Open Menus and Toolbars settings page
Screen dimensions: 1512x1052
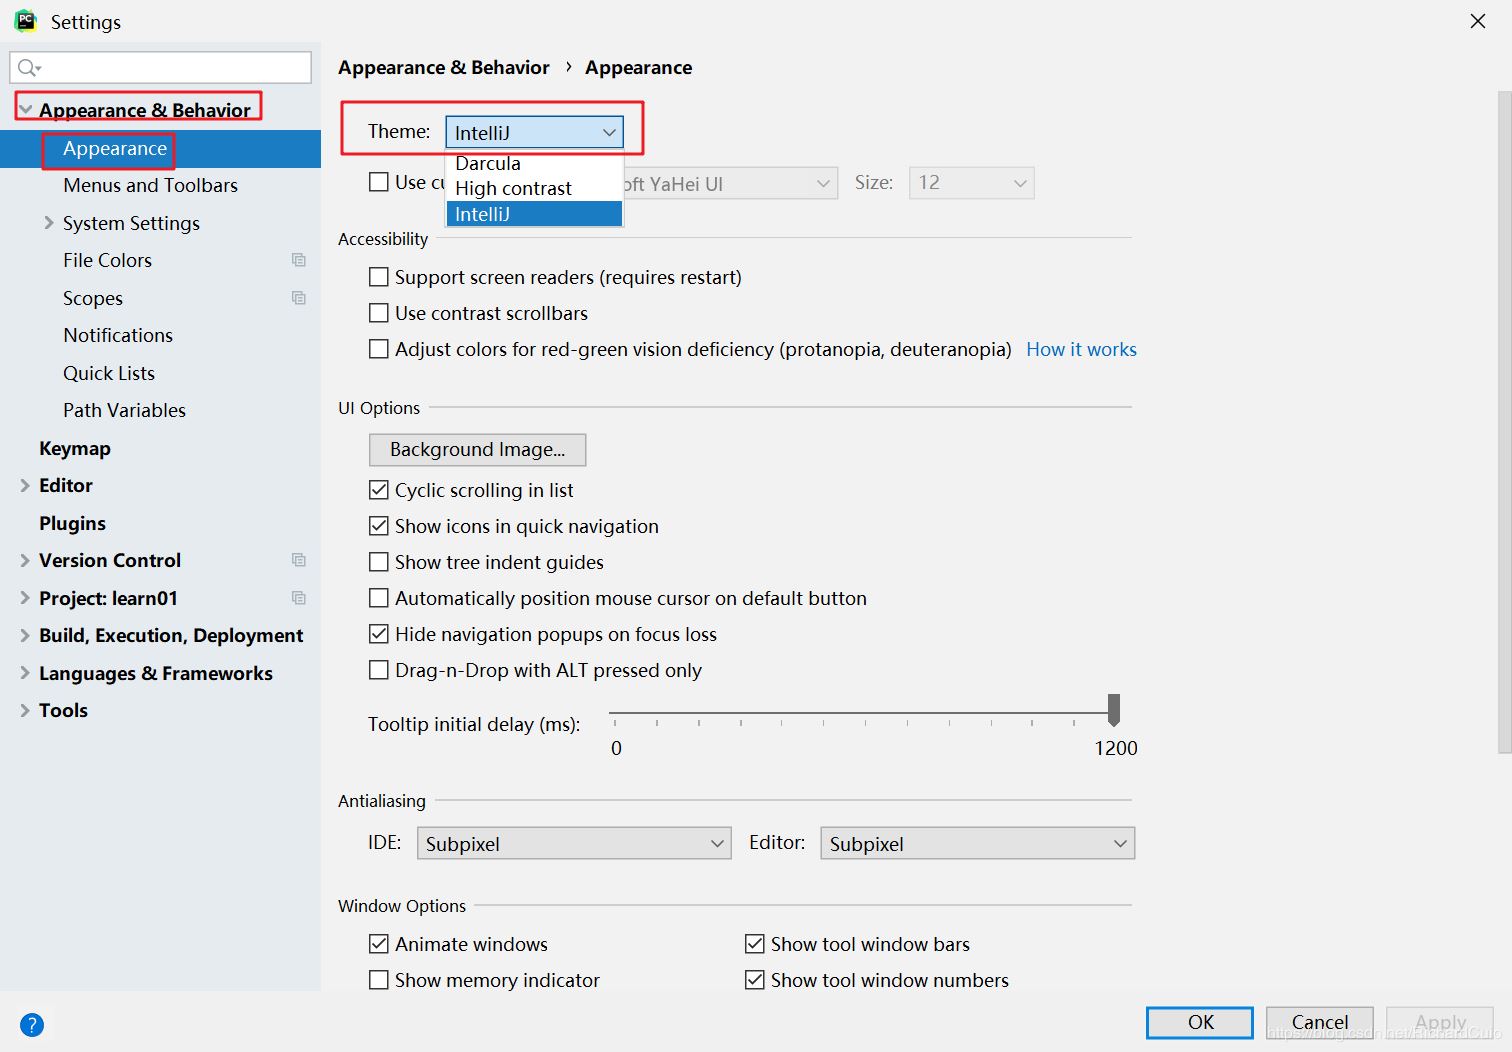pos(150,185)
